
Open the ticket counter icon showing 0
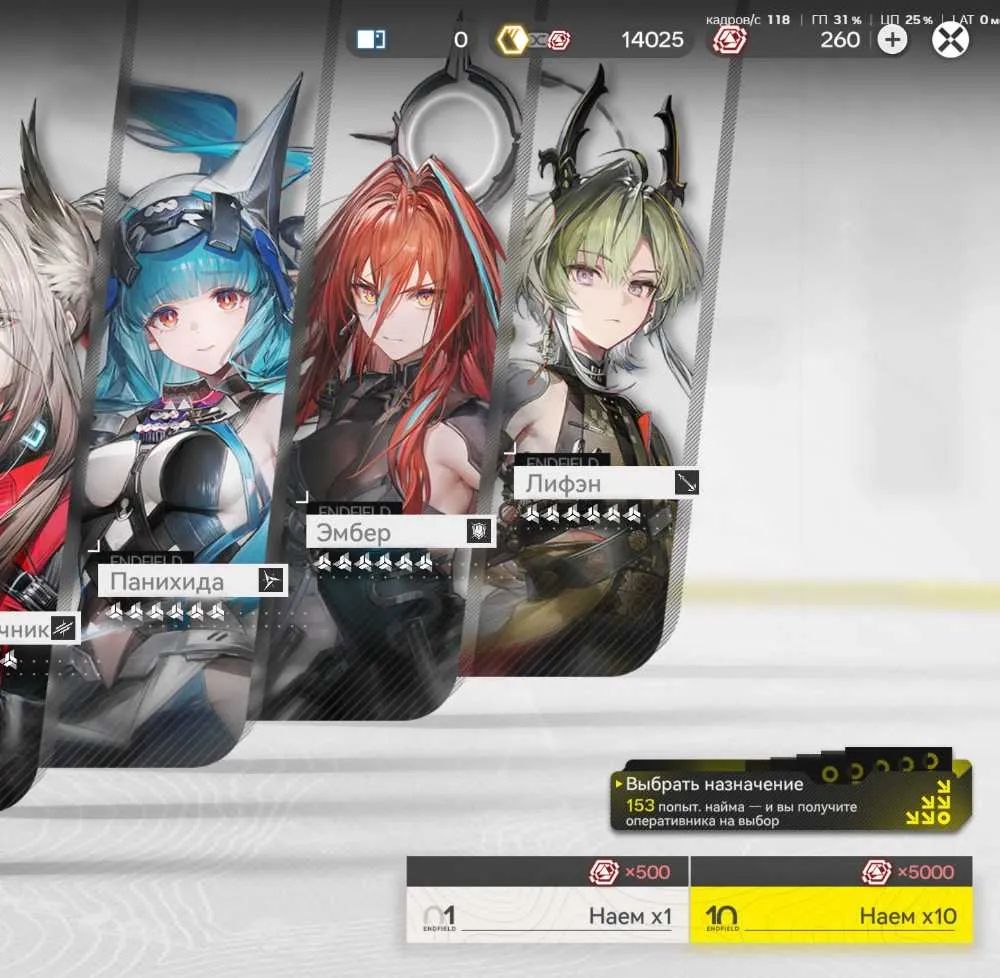pyautogui.click(x=371, y=40)
